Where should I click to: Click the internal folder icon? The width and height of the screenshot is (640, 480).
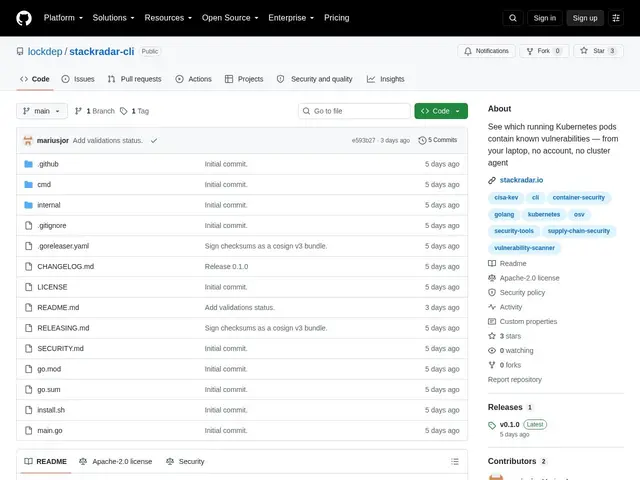(28, 205)
